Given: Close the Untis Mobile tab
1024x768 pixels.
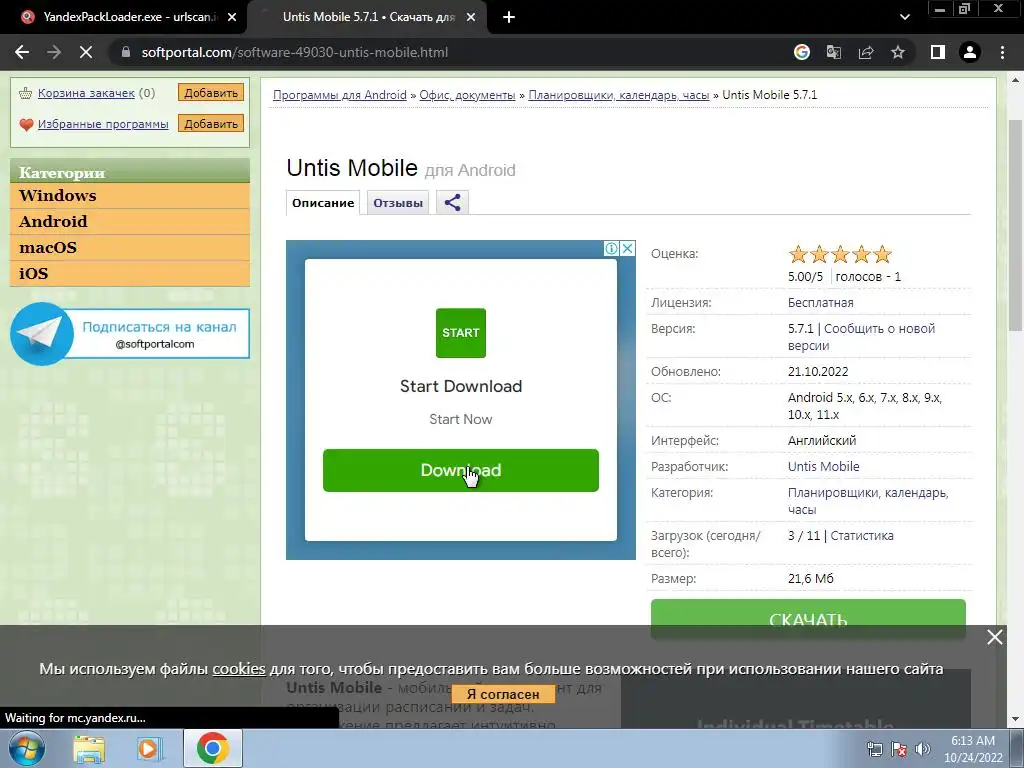Looking at the screenshot, I should [x=471, y=18].
